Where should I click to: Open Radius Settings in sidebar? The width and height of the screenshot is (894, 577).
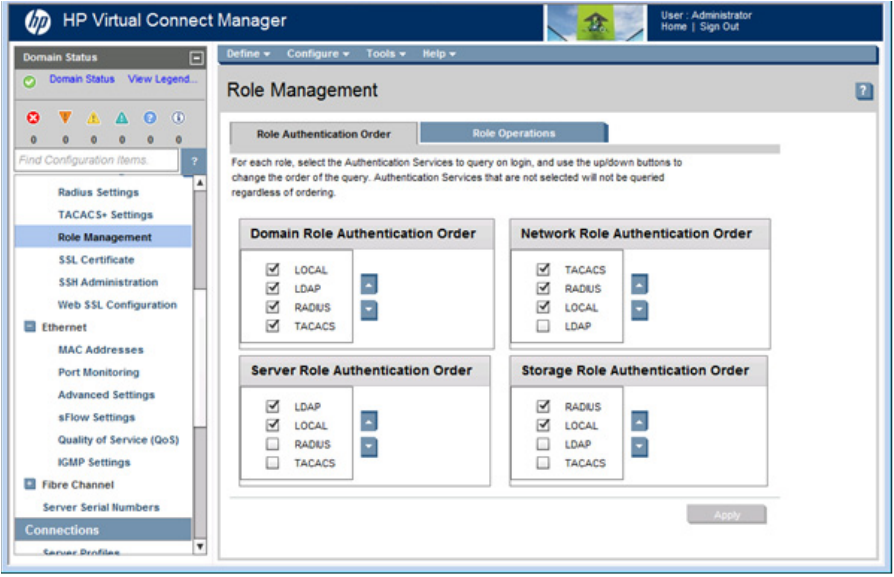(x=98, y=192)
